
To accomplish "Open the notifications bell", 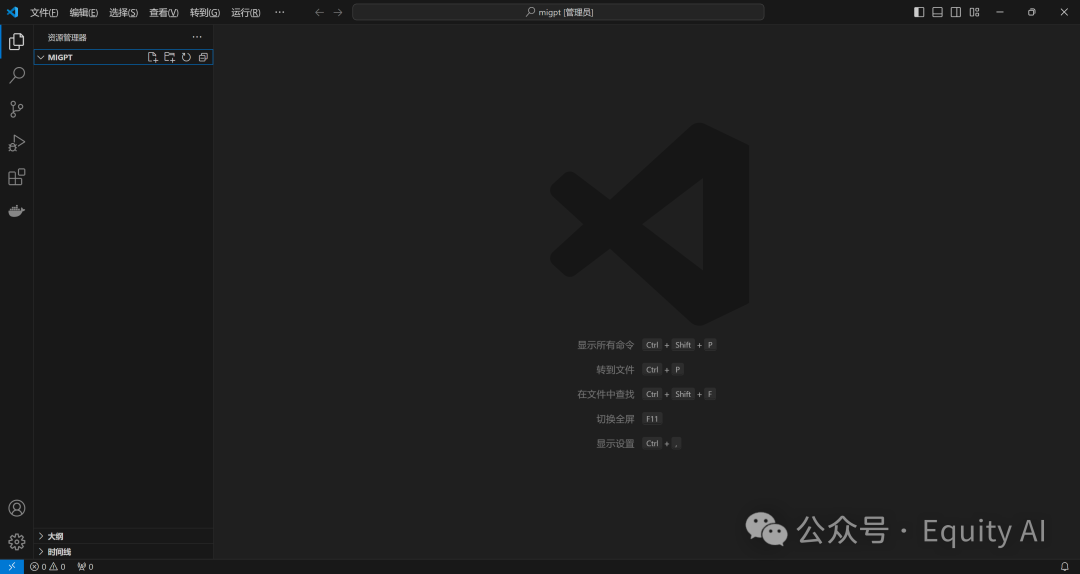I will coord(1064,566).
